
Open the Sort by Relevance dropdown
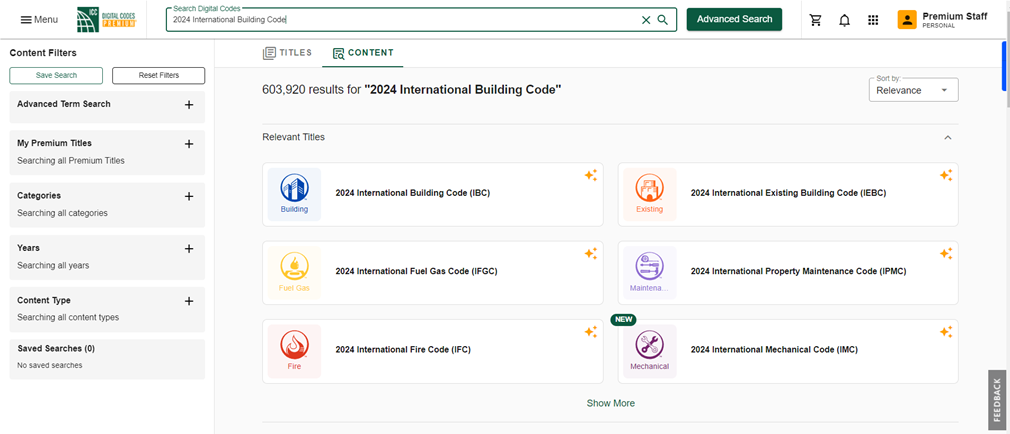(913, 90)
